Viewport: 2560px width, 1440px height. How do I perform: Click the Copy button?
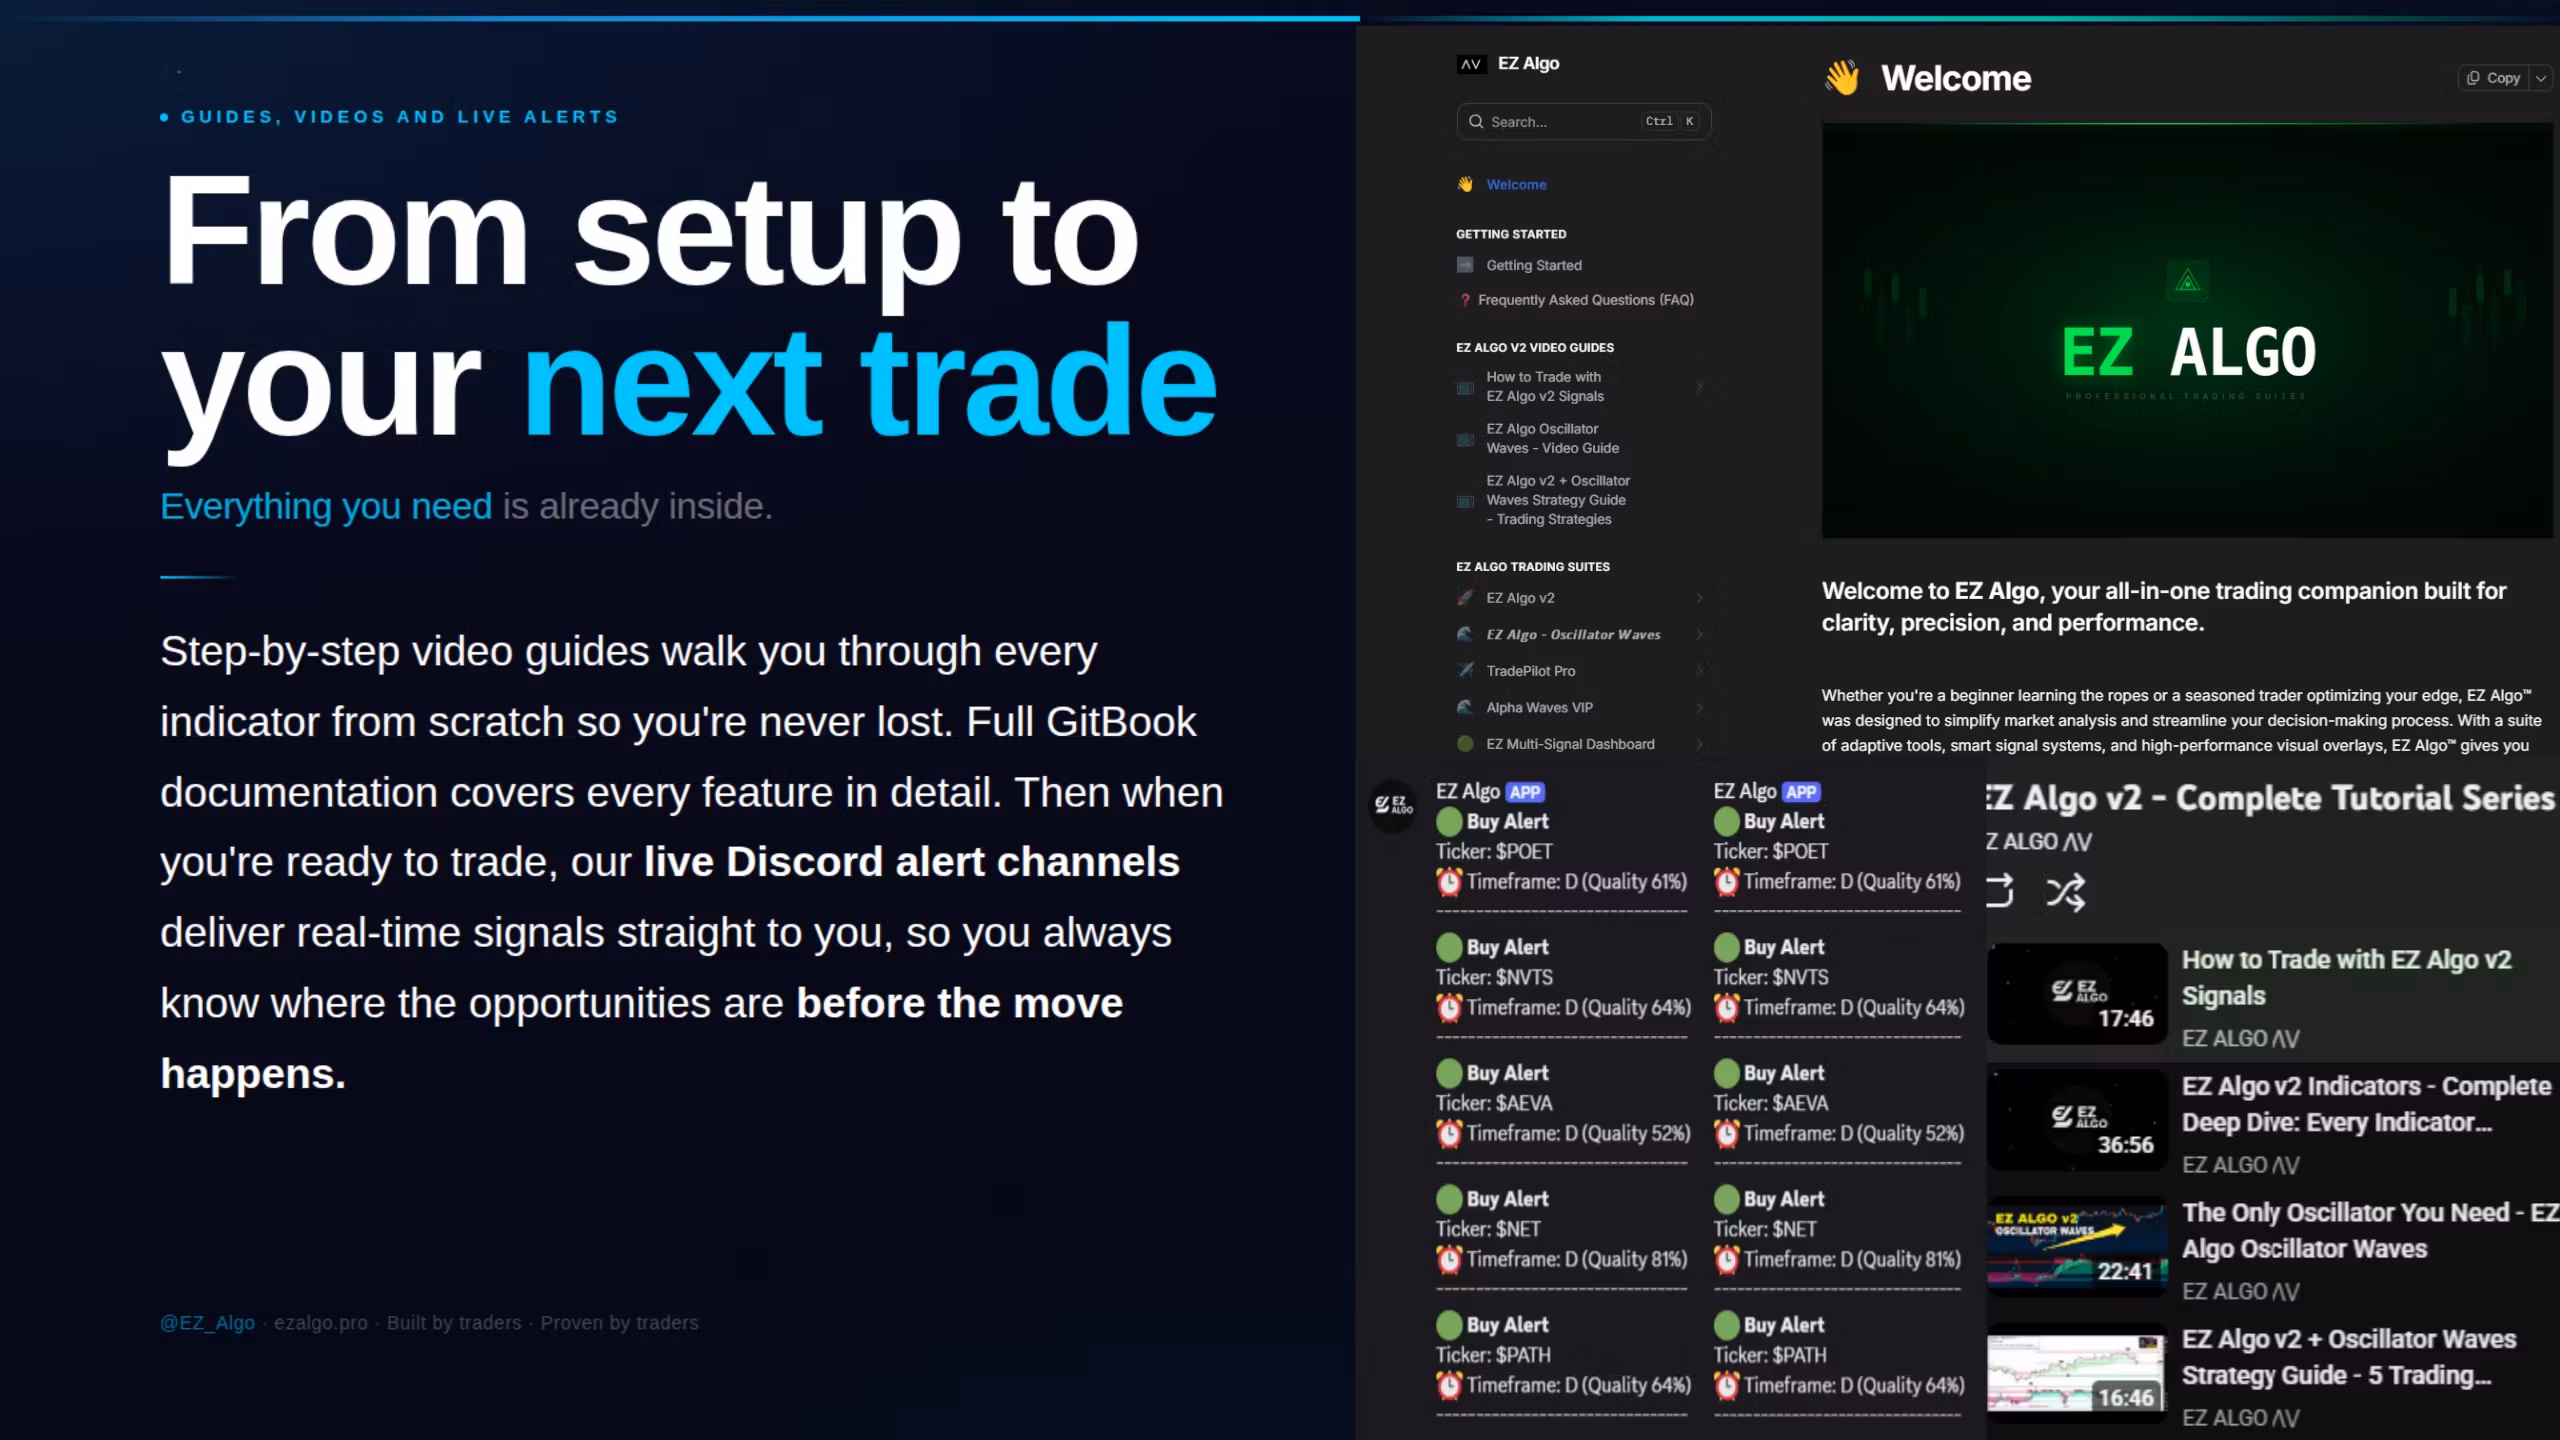tap(2495, 78)
